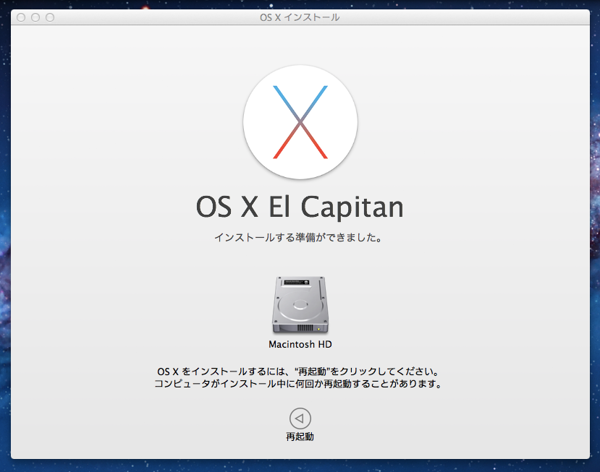Click the circular restart arrow icon

click(300, 418)
